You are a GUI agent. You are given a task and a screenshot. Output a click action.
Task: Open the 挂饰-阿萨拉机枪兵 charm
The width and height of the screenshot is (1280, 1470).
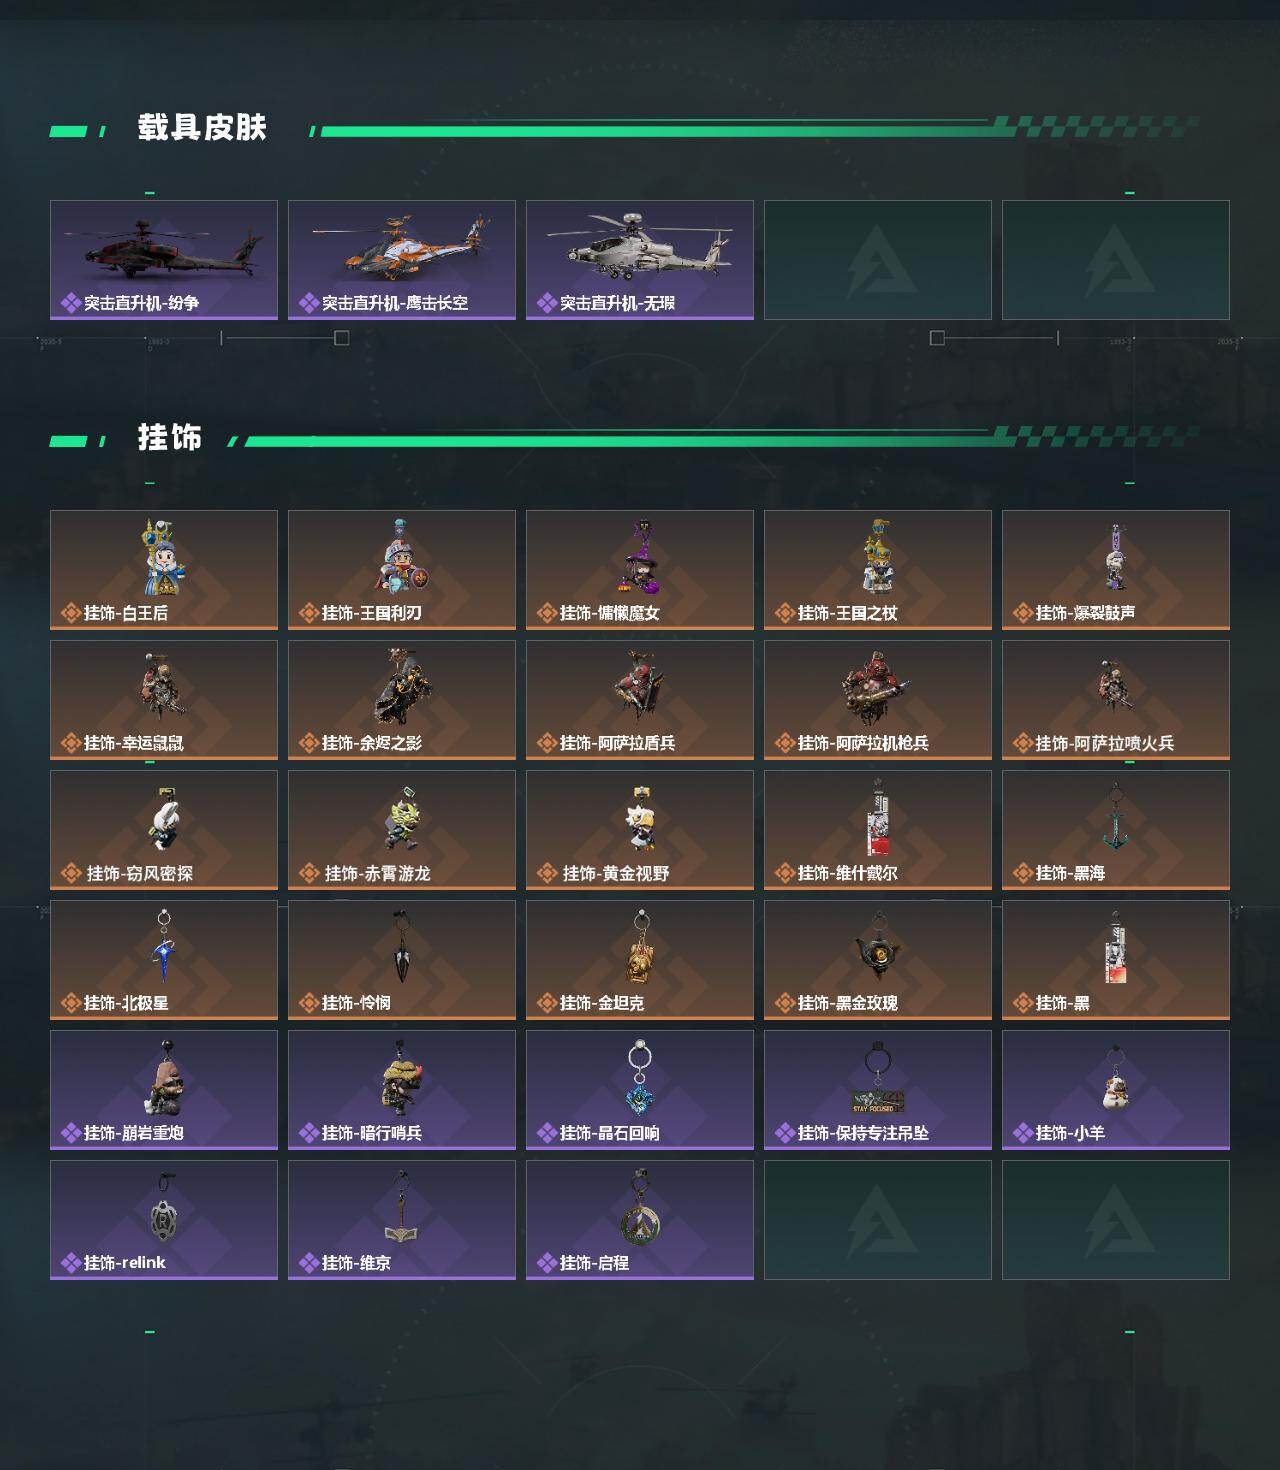(x=878, y=700)
